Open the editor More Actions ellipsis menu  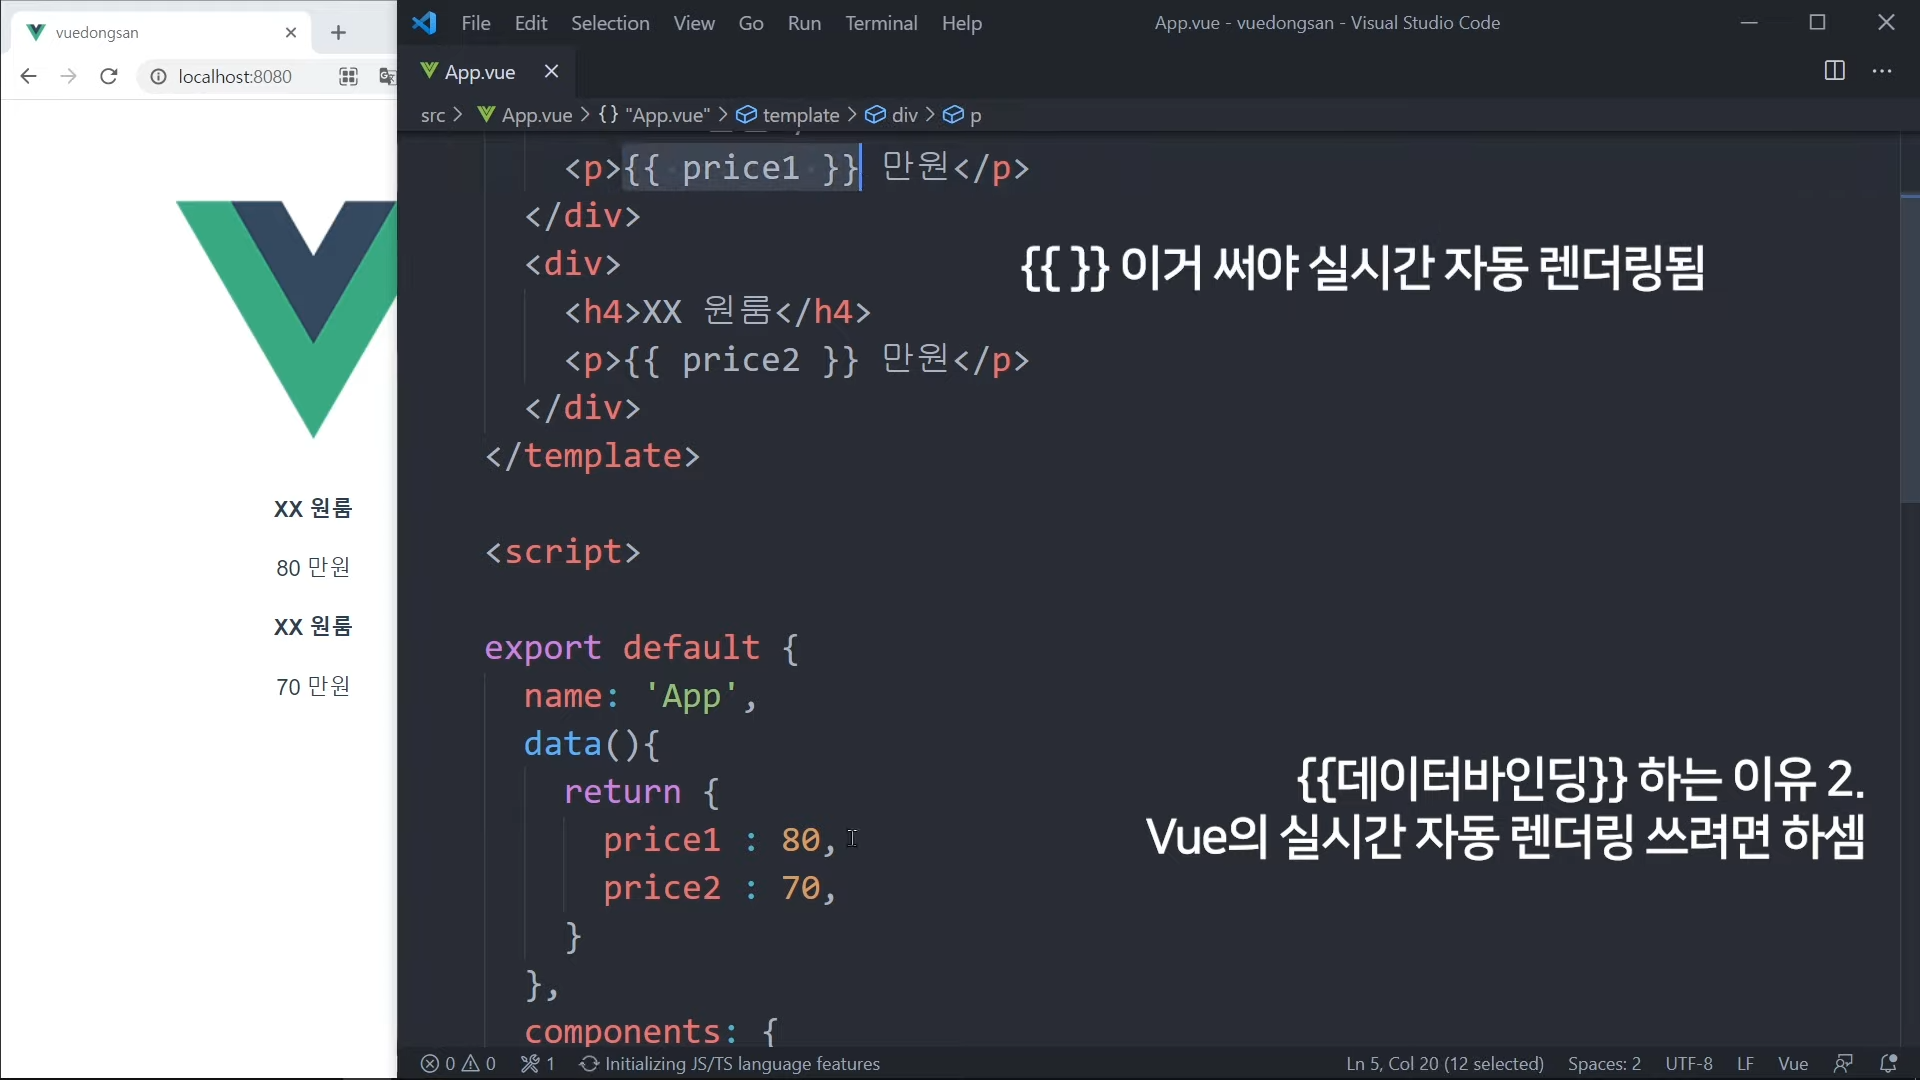(x=1882, y=71)
